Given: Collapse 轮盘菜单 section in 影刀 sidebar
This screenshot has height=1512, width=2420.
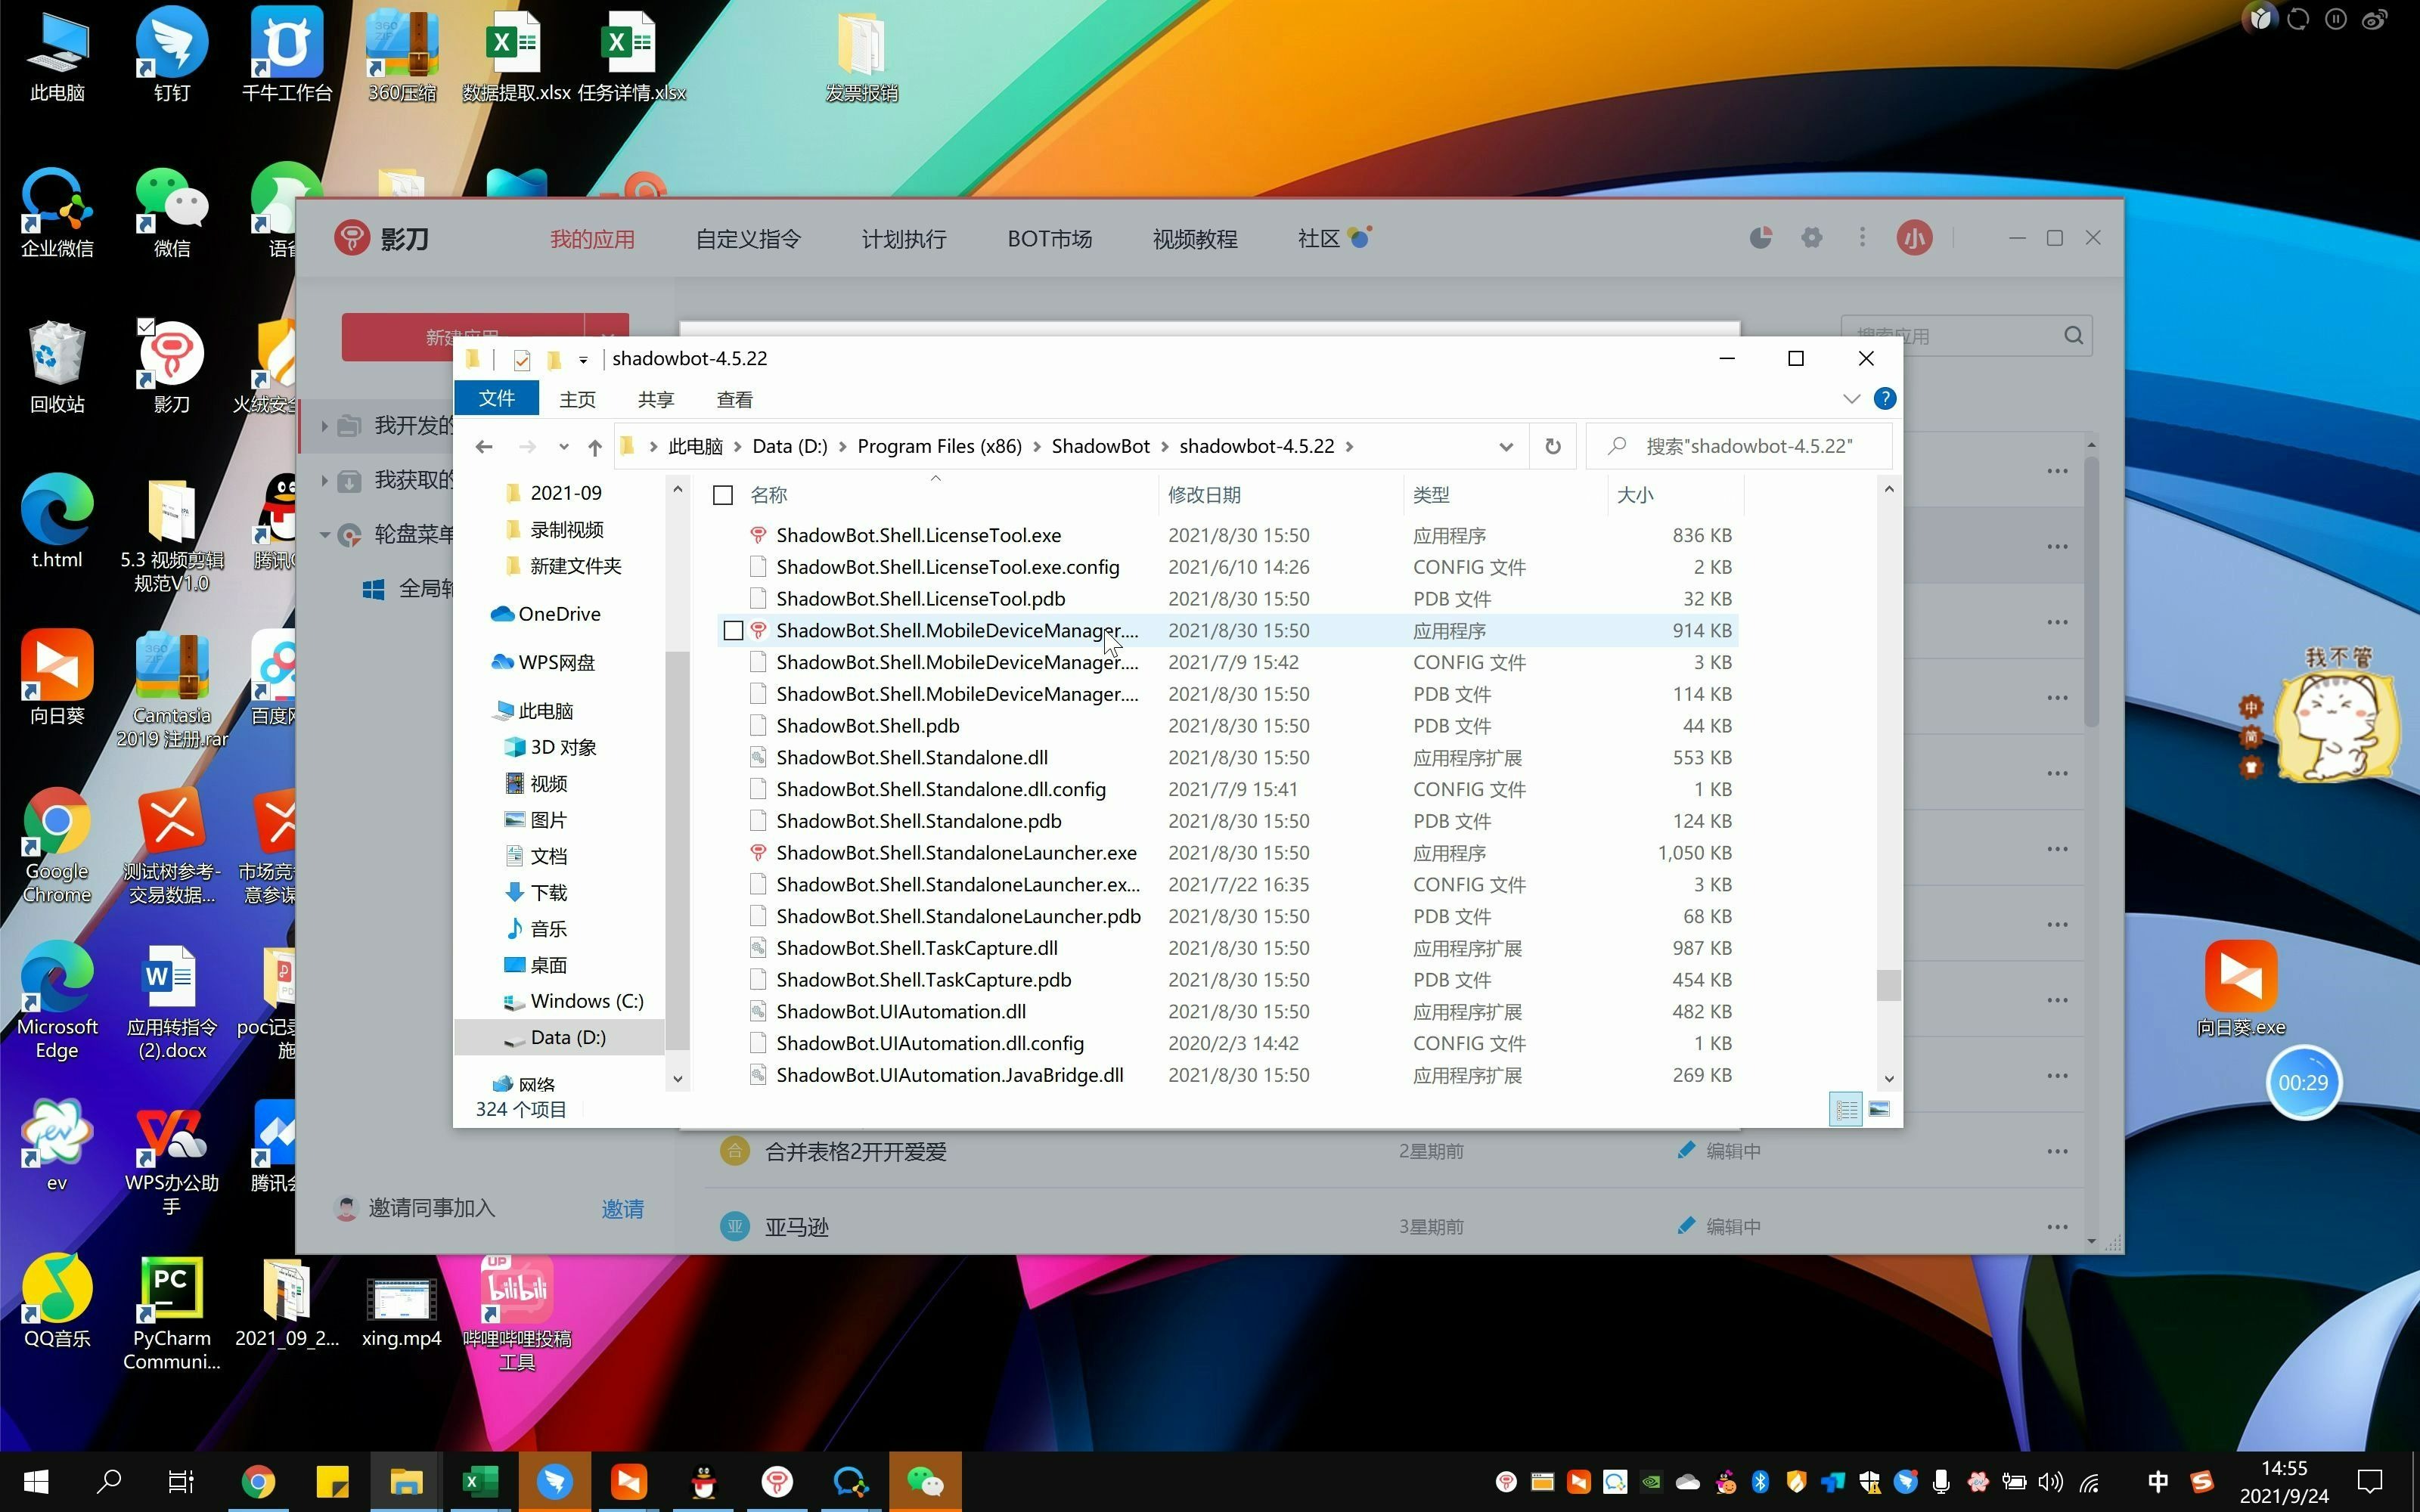Looking at the screenshot, I should click(324, 535).
